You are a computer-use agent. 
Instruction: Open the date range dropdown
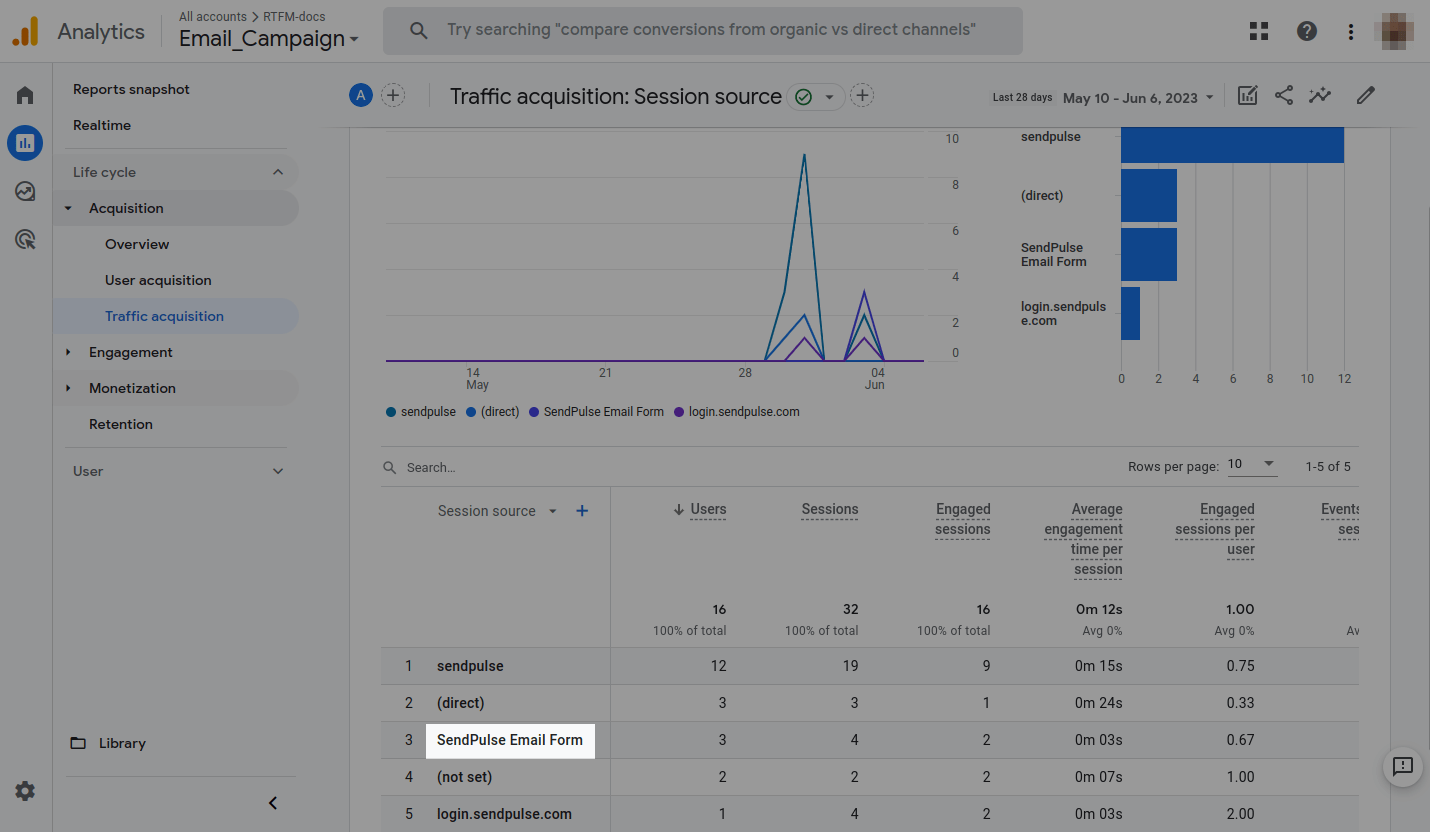click(x=1138, y=98)
